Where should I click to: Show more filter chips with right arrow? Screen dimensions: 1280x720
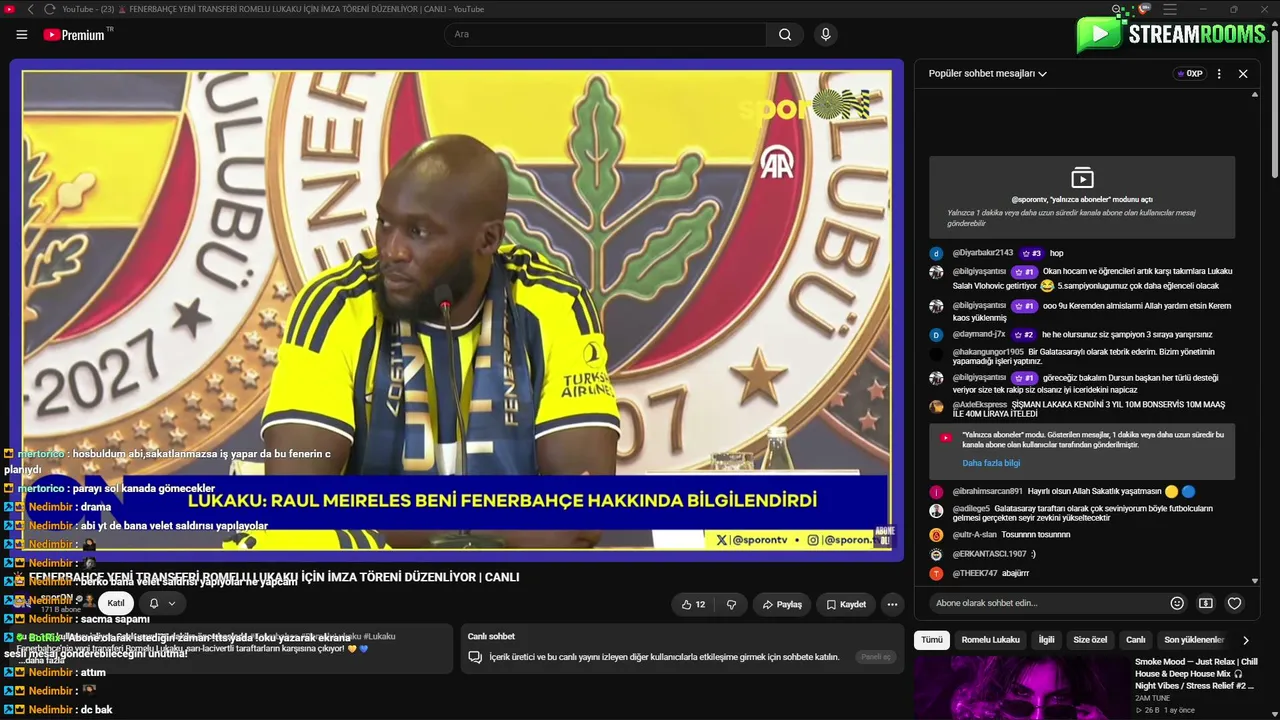point(1245,640)
